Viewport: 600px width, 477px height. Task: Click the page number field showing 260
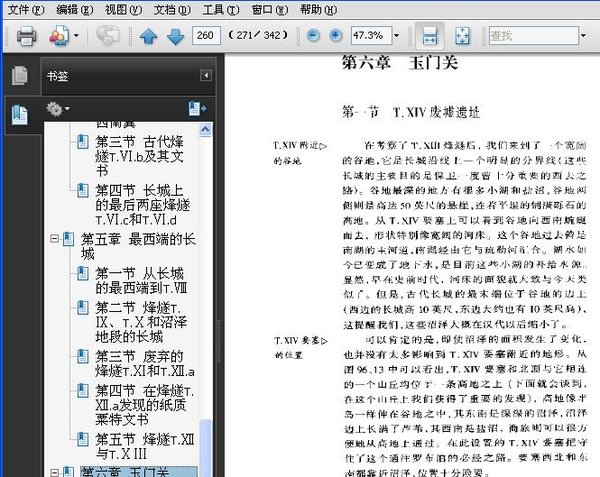pos(206,36)
